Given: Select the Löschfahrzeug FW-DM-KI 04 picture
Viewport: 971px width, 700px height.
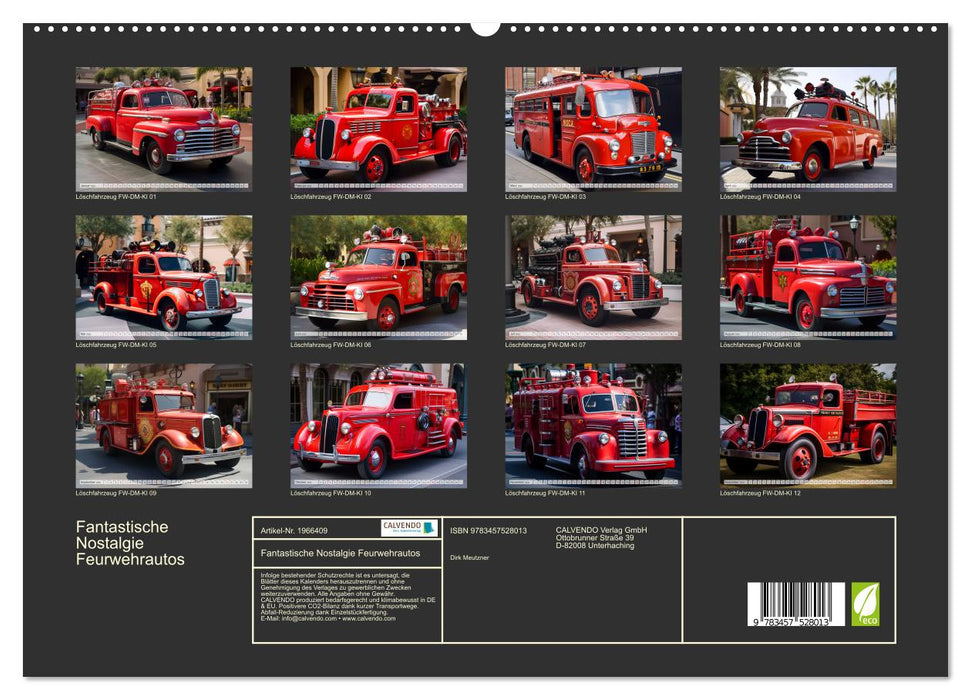Looking at the screenshot, I should point(808,129).
